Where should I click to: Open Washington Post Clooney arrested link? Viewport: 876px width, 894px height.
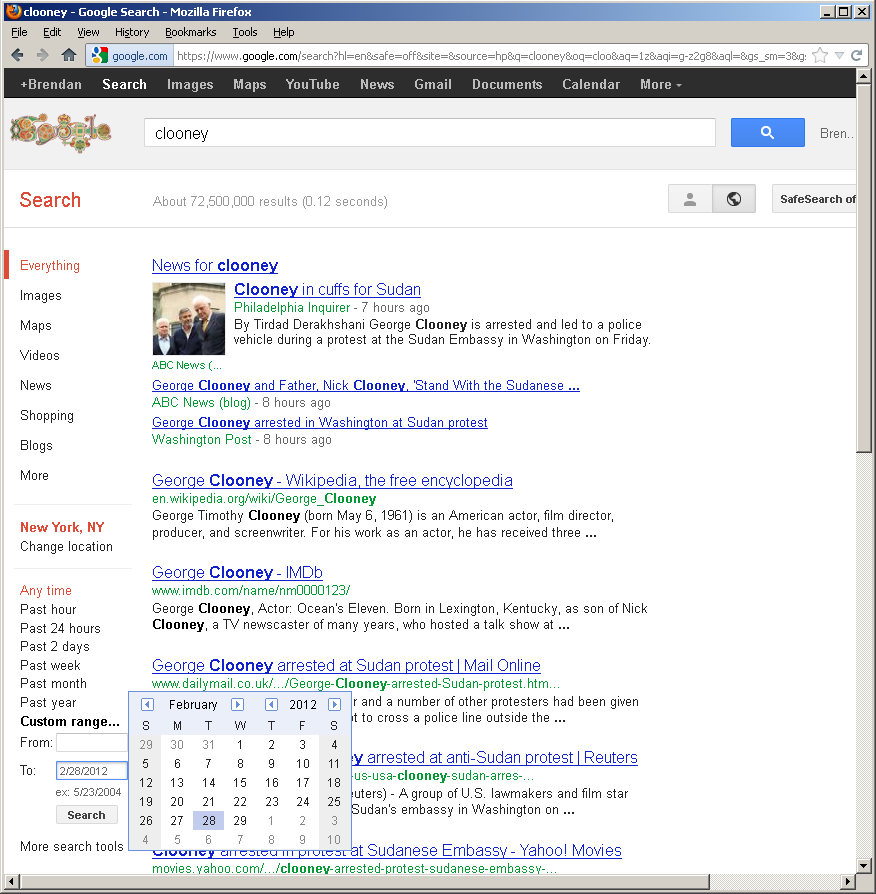coord(319,422)
